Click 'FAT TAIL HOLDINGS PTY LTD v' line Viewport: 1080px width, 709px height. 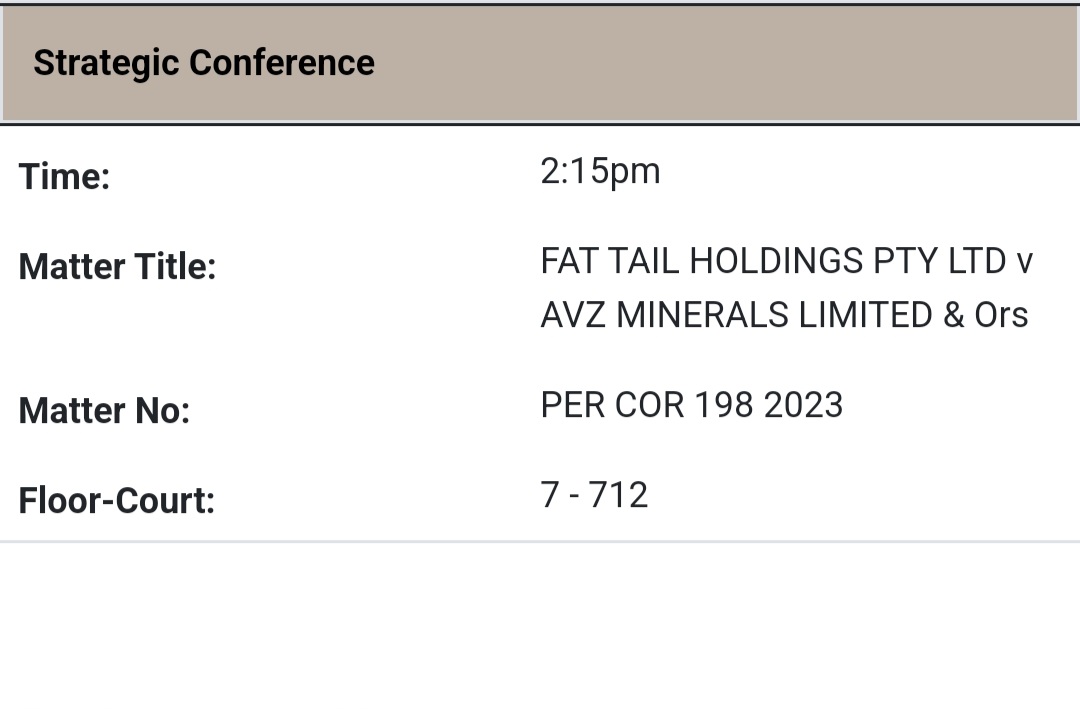pyautogui.click(x=786, y=261)
